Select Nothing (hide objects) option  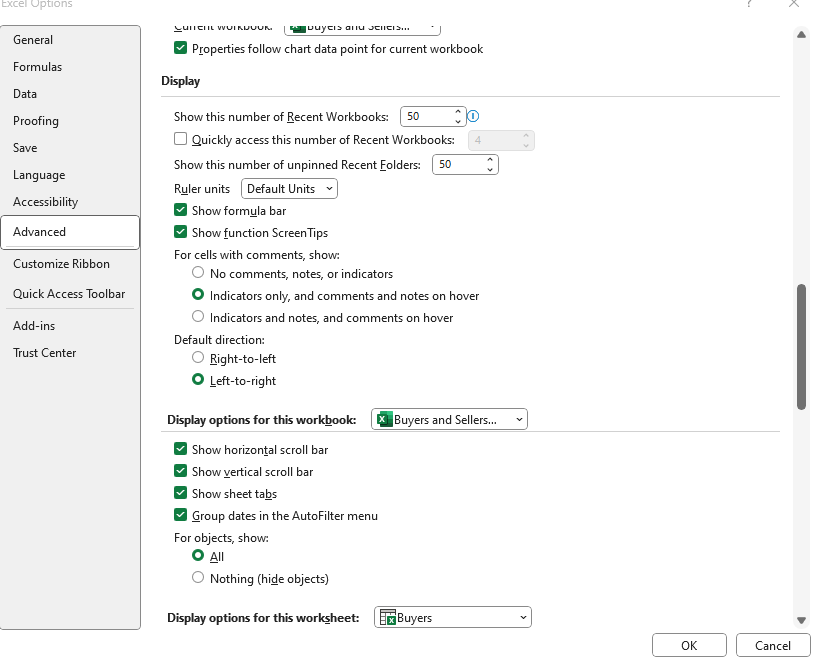coord(198,578)
